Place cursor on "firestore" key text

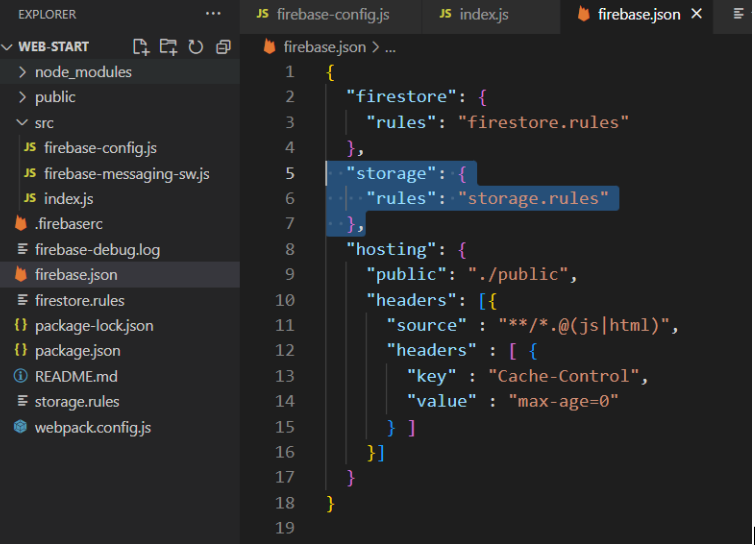[x=401, y=97]
